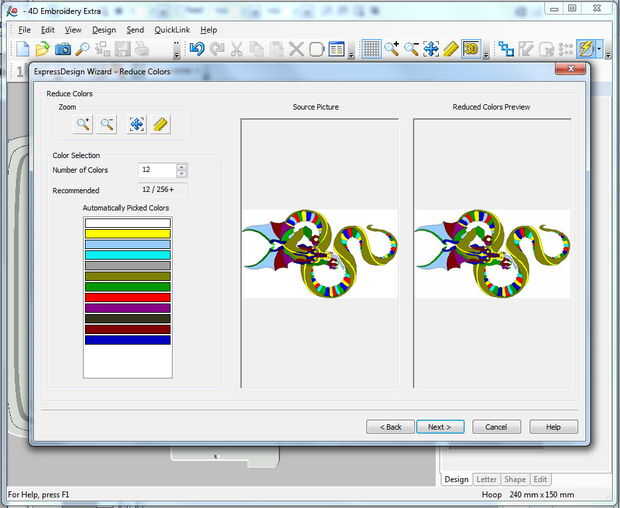
Task: Click Zoom To Fit button in wizard
Action: point(137,125)
